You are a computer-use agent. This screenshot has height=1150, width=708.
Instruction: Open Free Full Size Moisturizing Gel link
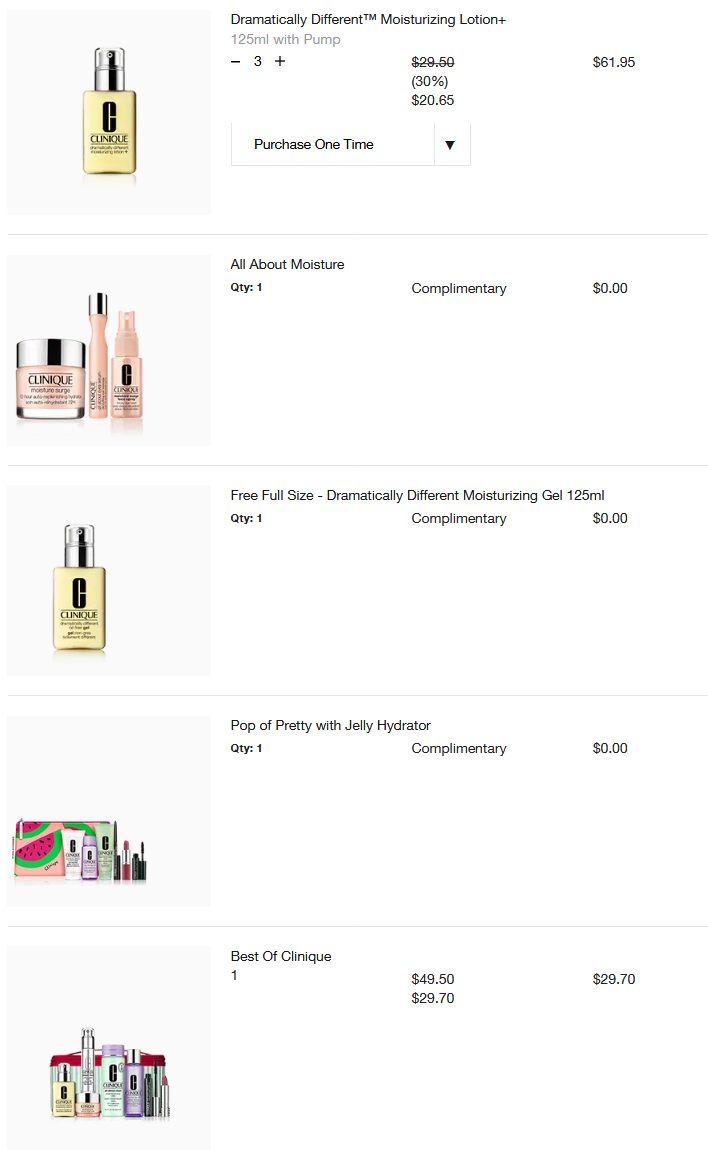click(x=417, y=495)
